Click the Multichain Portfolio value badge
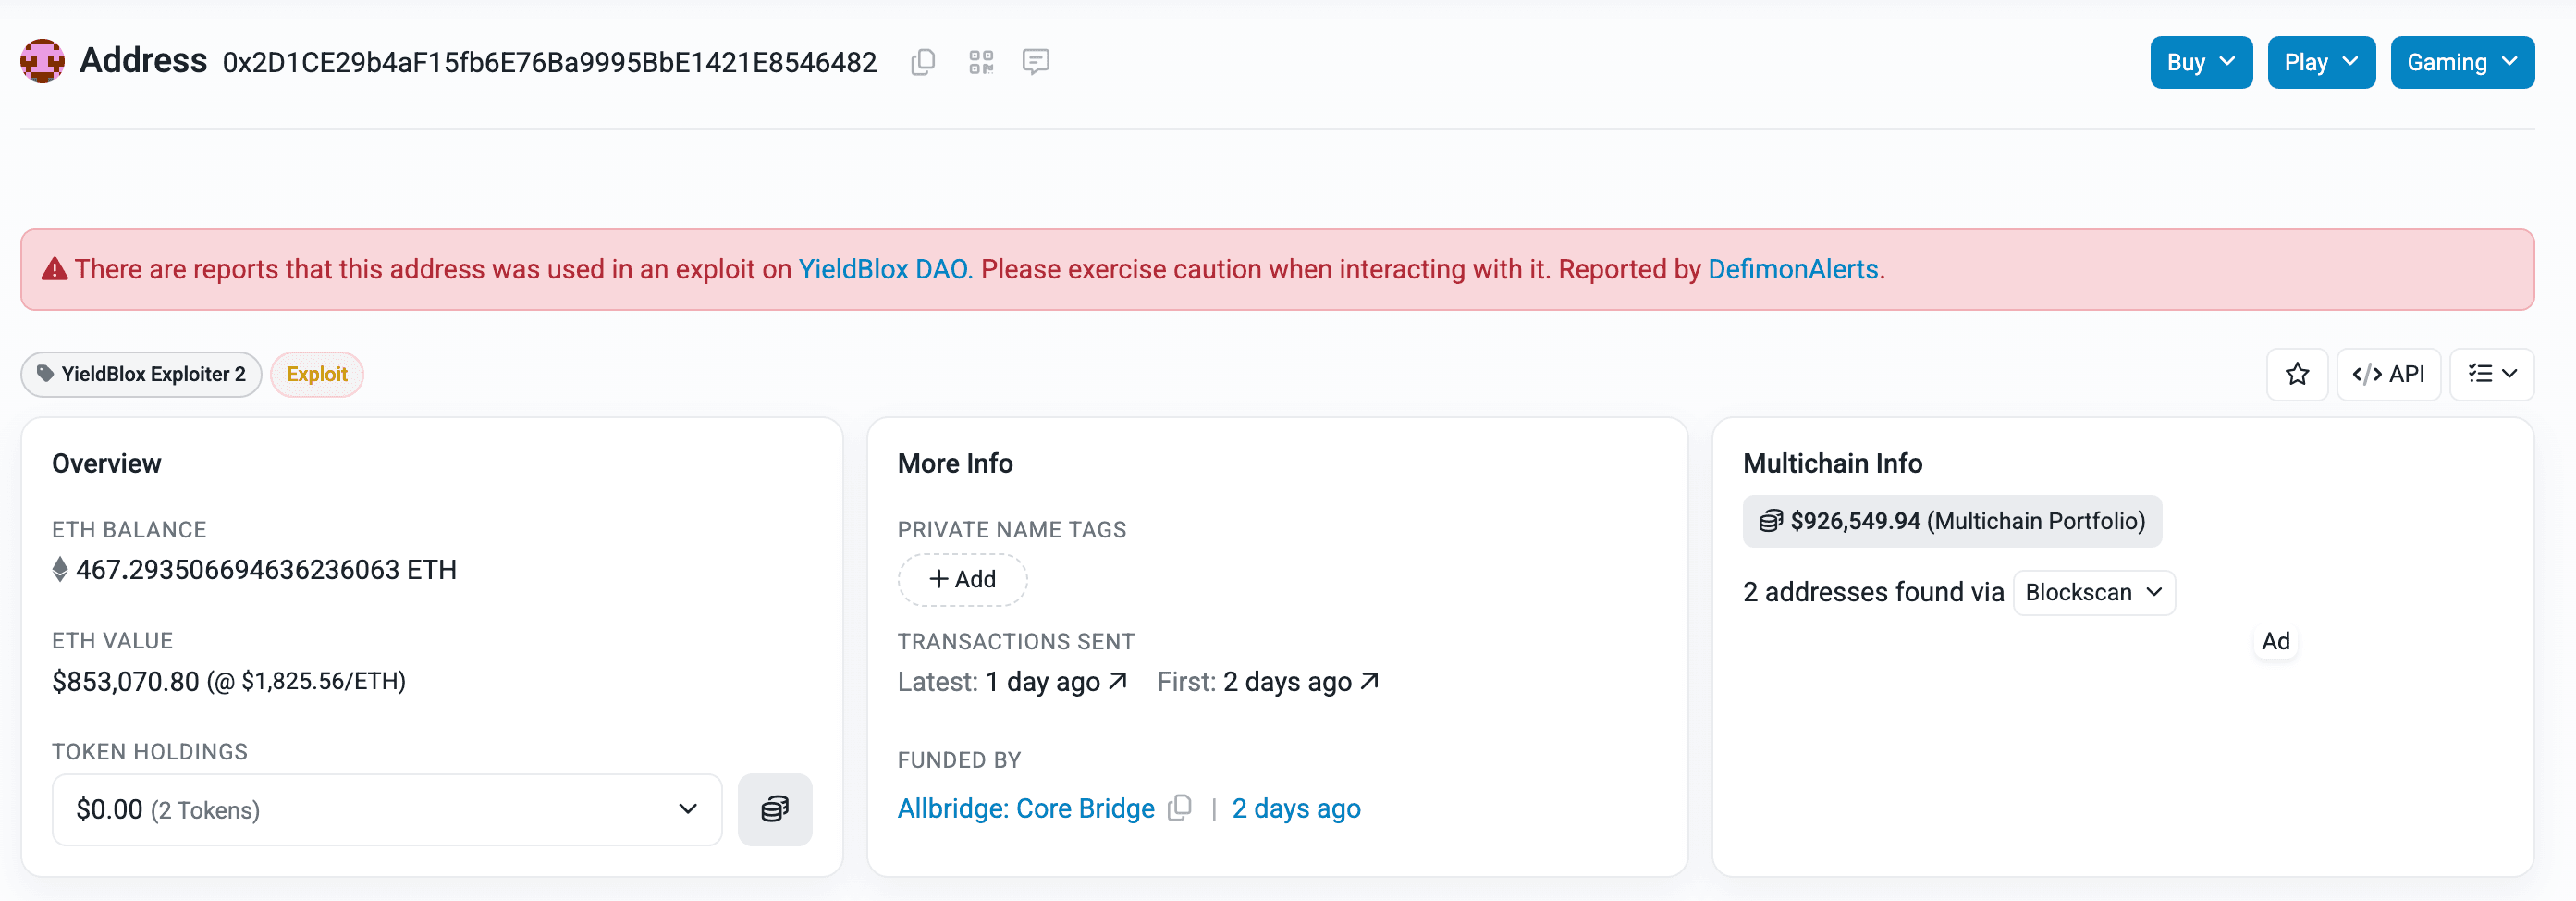2576x901 pixels. click(x=1951, y=521)
